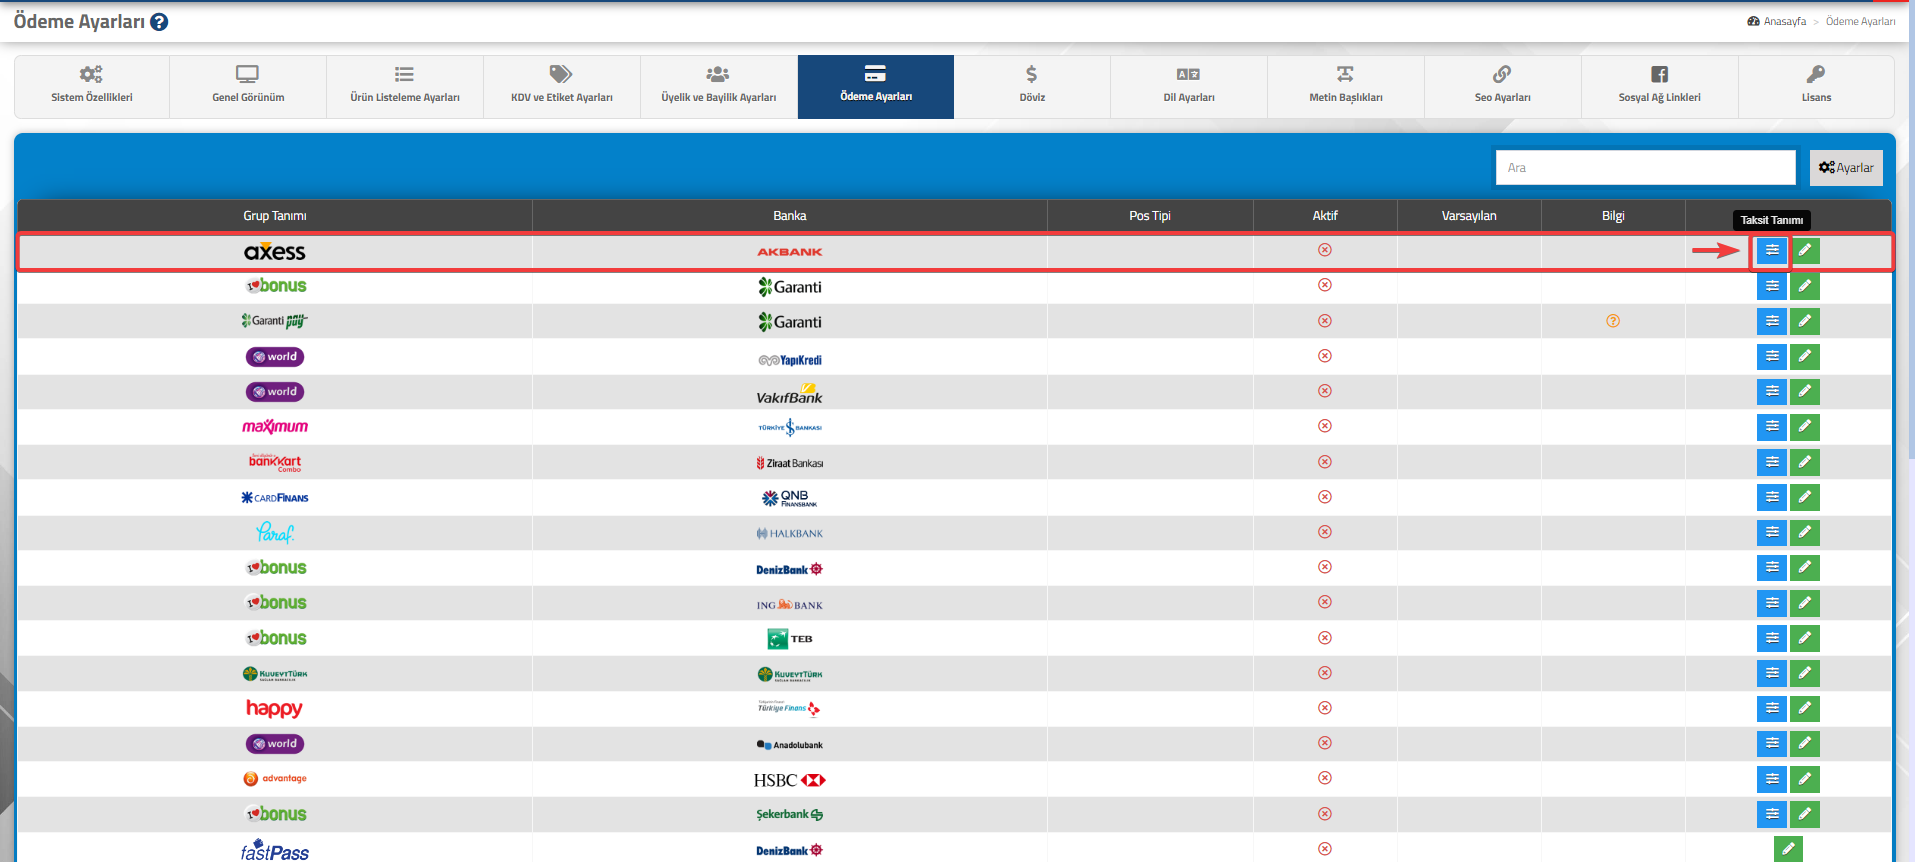
Task: Edit the bonus Garanti row
Action: pyautogui.click(x=1805, y=286)
